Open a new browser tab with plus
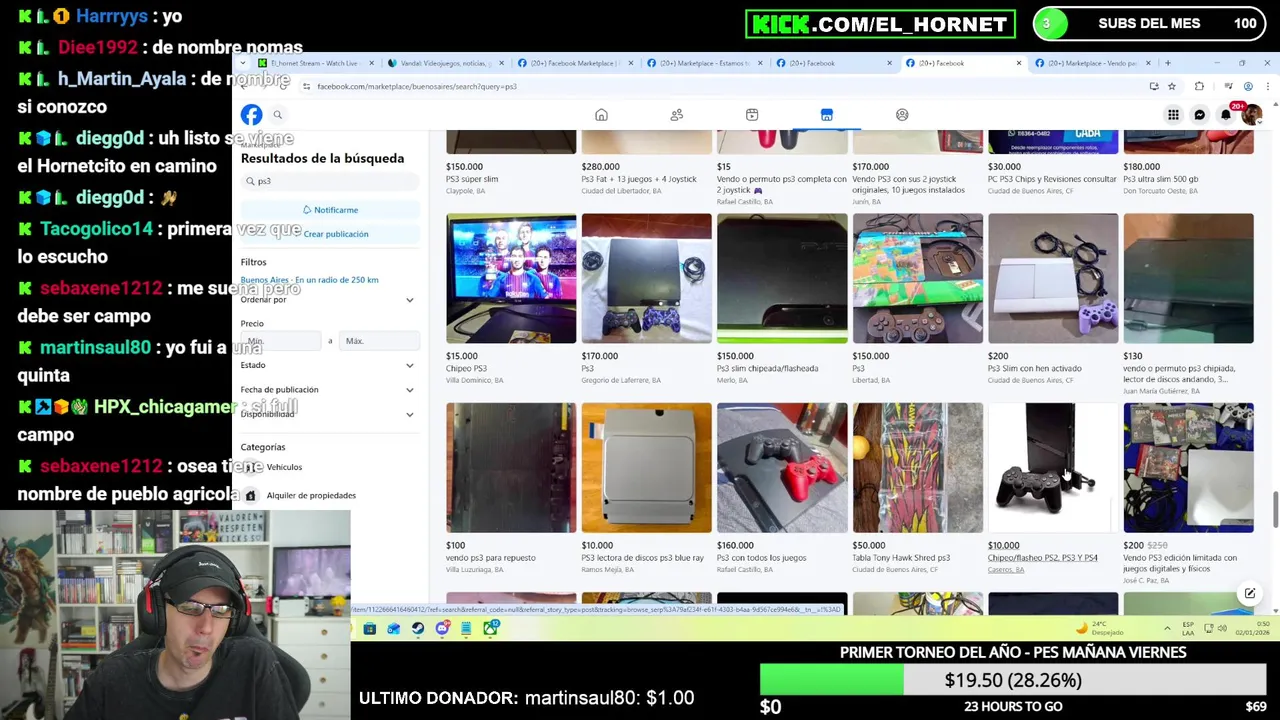 (x=1167, y=63)
